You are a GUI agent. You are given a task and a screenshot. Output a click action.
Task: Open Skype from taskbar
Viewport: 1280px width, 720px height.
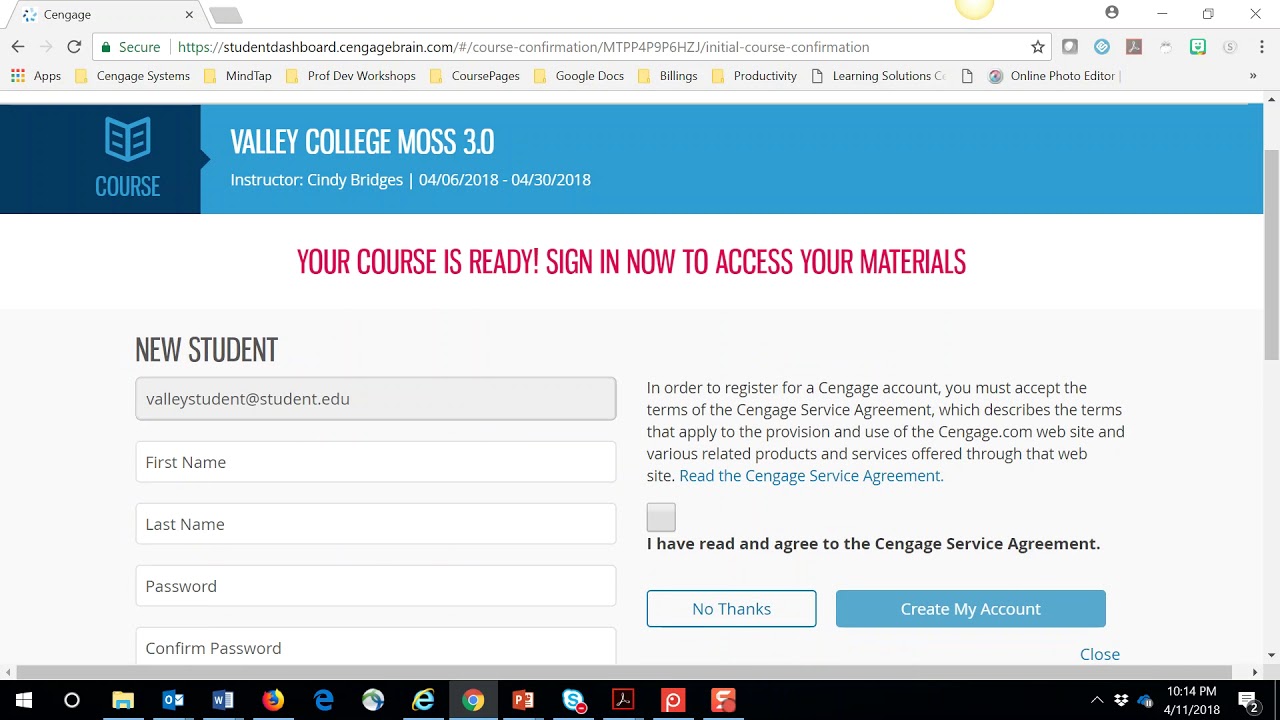click(x=573, y=700)
